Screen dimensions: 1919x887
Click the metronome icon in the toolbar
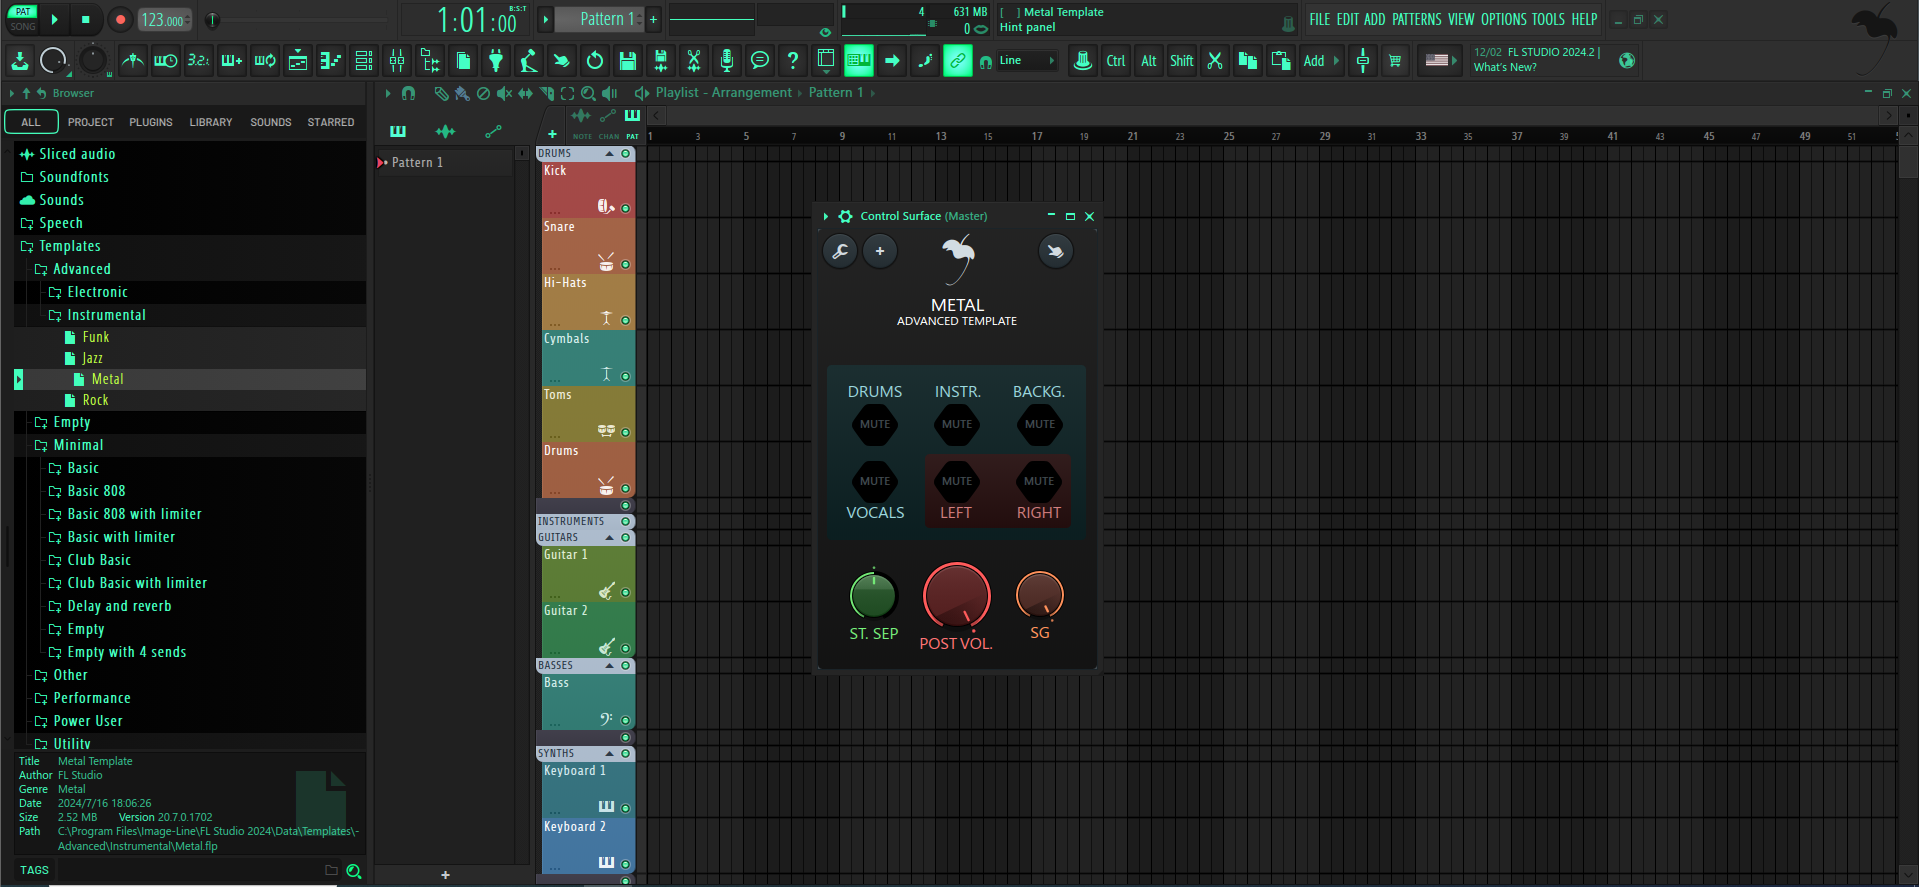132,61
